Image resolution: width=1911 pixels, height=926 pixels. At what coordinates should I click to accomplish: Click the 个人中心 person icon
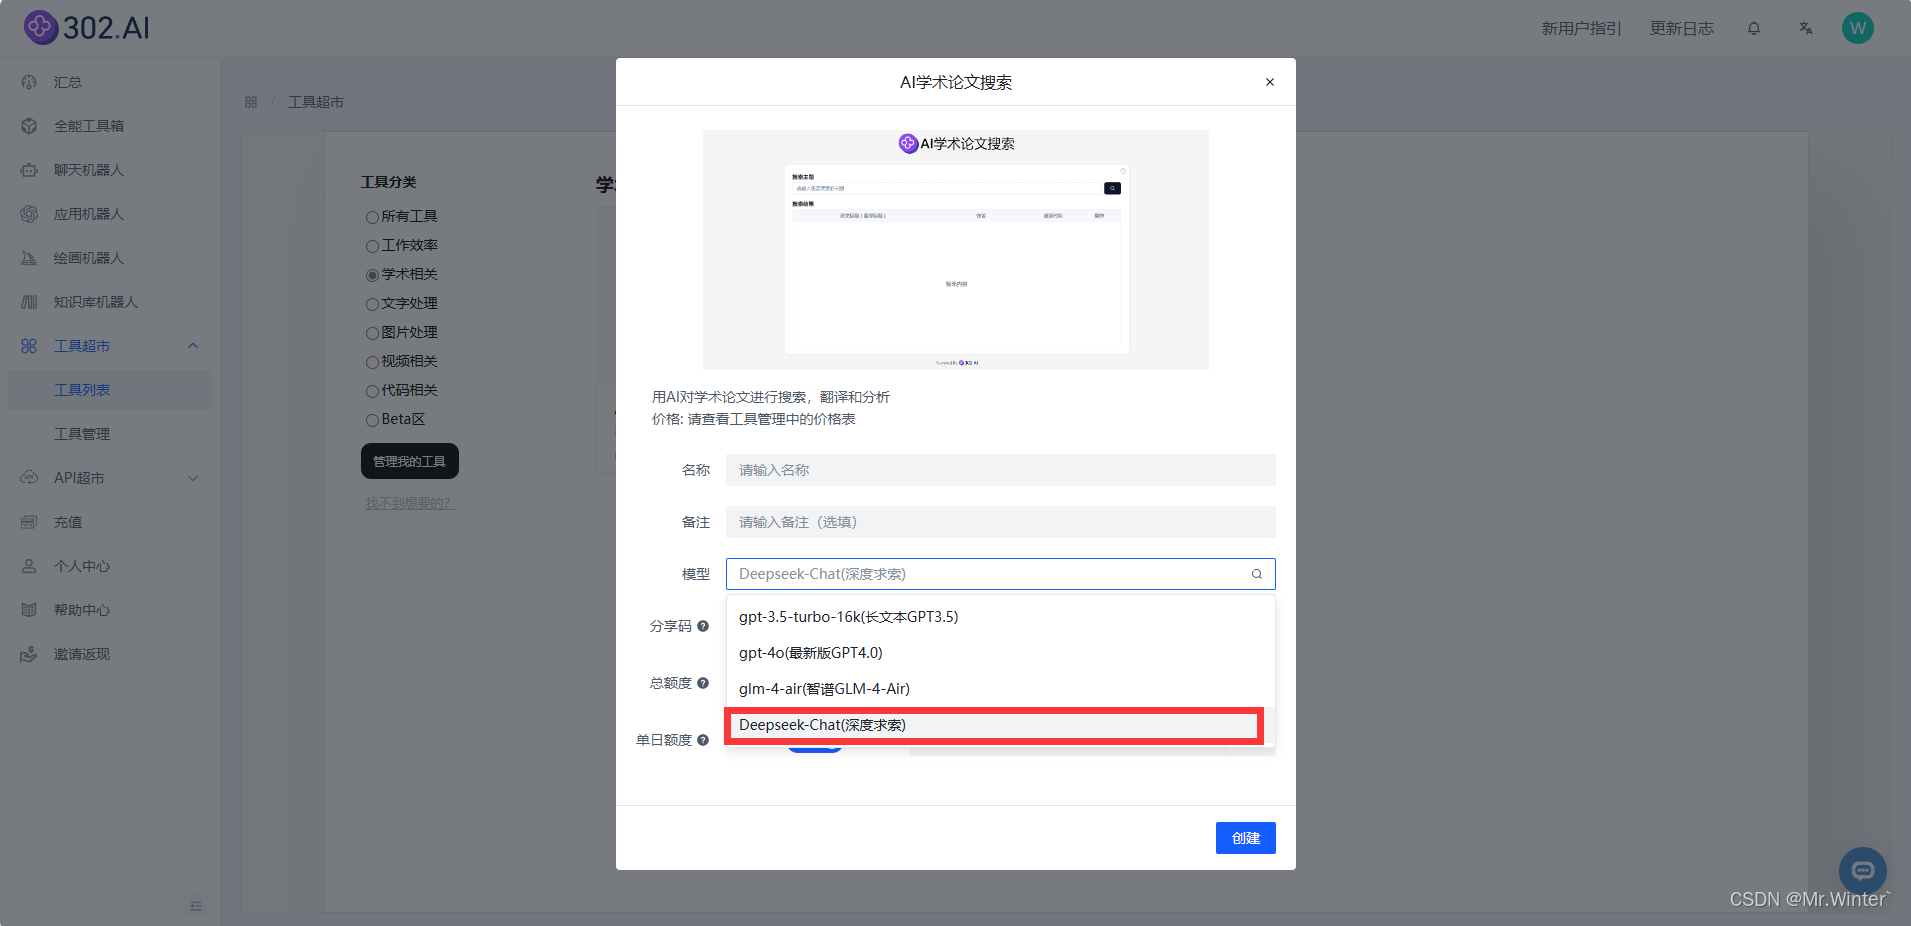pos(29,566)
